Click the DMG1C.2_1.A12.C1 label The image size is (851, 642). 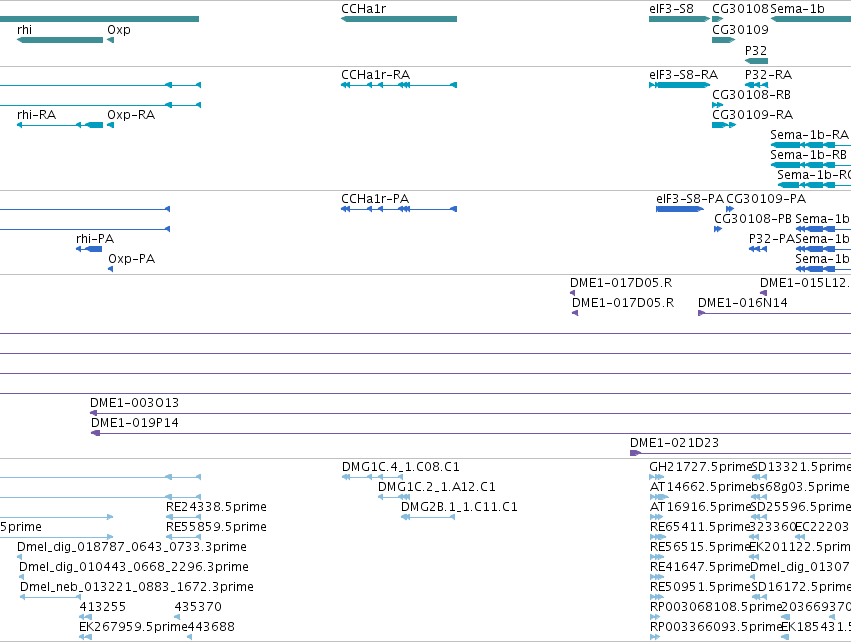point(437,487)
